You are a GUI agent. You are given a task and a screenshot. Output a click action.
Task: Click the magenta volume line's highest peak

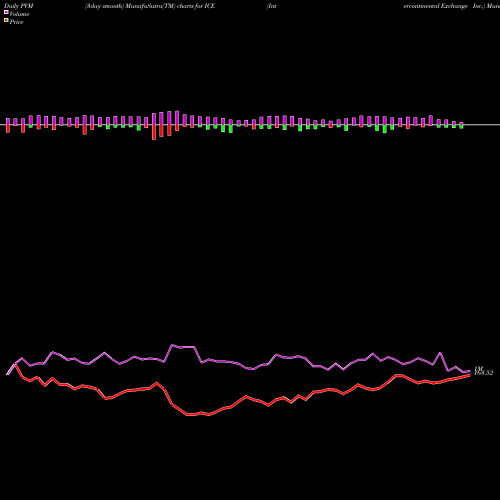[x=172, y=345]
